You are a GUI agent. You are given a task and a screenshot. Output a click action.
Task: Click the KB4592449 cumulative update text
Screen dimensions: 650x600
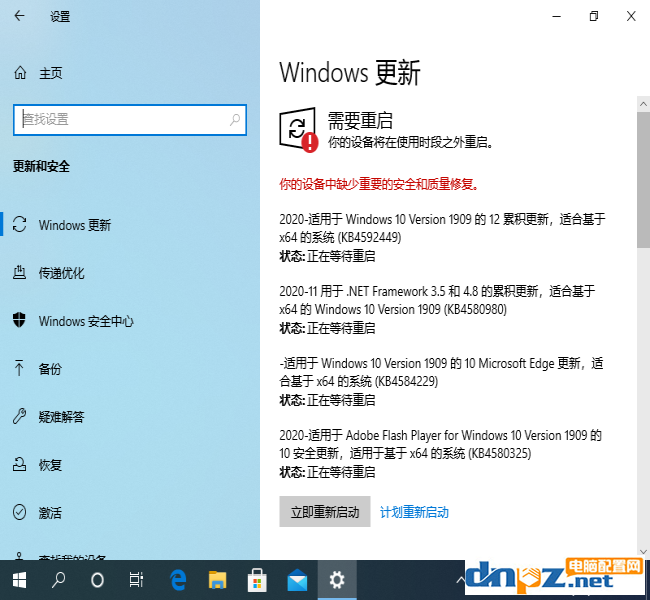pyautogui.click(x=442, y=228)
